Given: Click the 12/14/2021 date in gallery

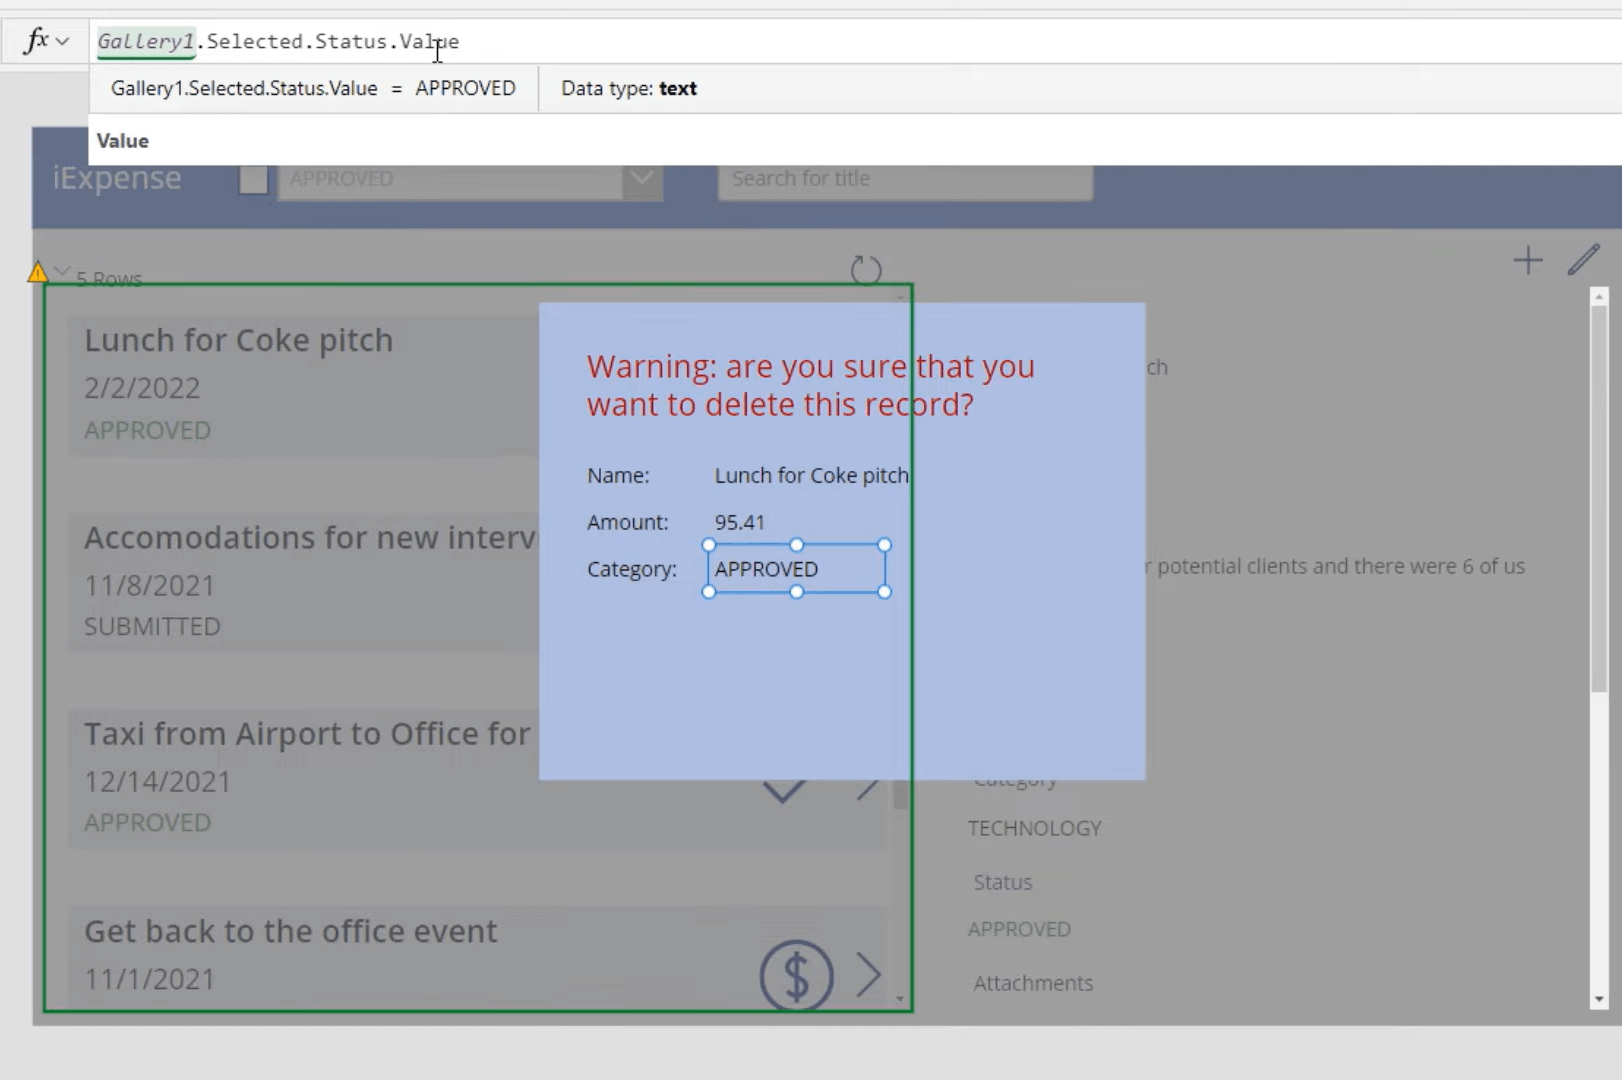Looking at the screenshot, I should tap(157, 782).
